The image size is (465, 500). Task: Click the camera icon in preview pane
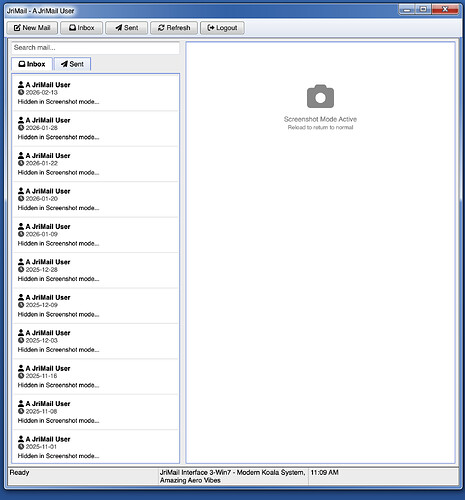pyautogui.click(x=320, y=96)
